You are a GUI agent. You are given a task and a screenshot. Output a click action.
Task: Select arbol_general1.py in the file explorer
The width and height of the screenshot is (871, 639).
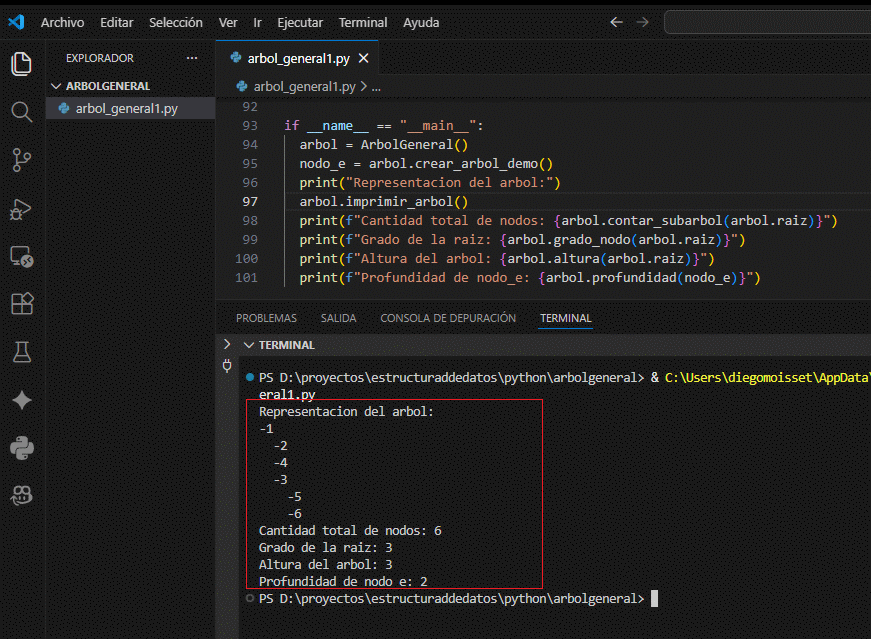coord(126,108)
